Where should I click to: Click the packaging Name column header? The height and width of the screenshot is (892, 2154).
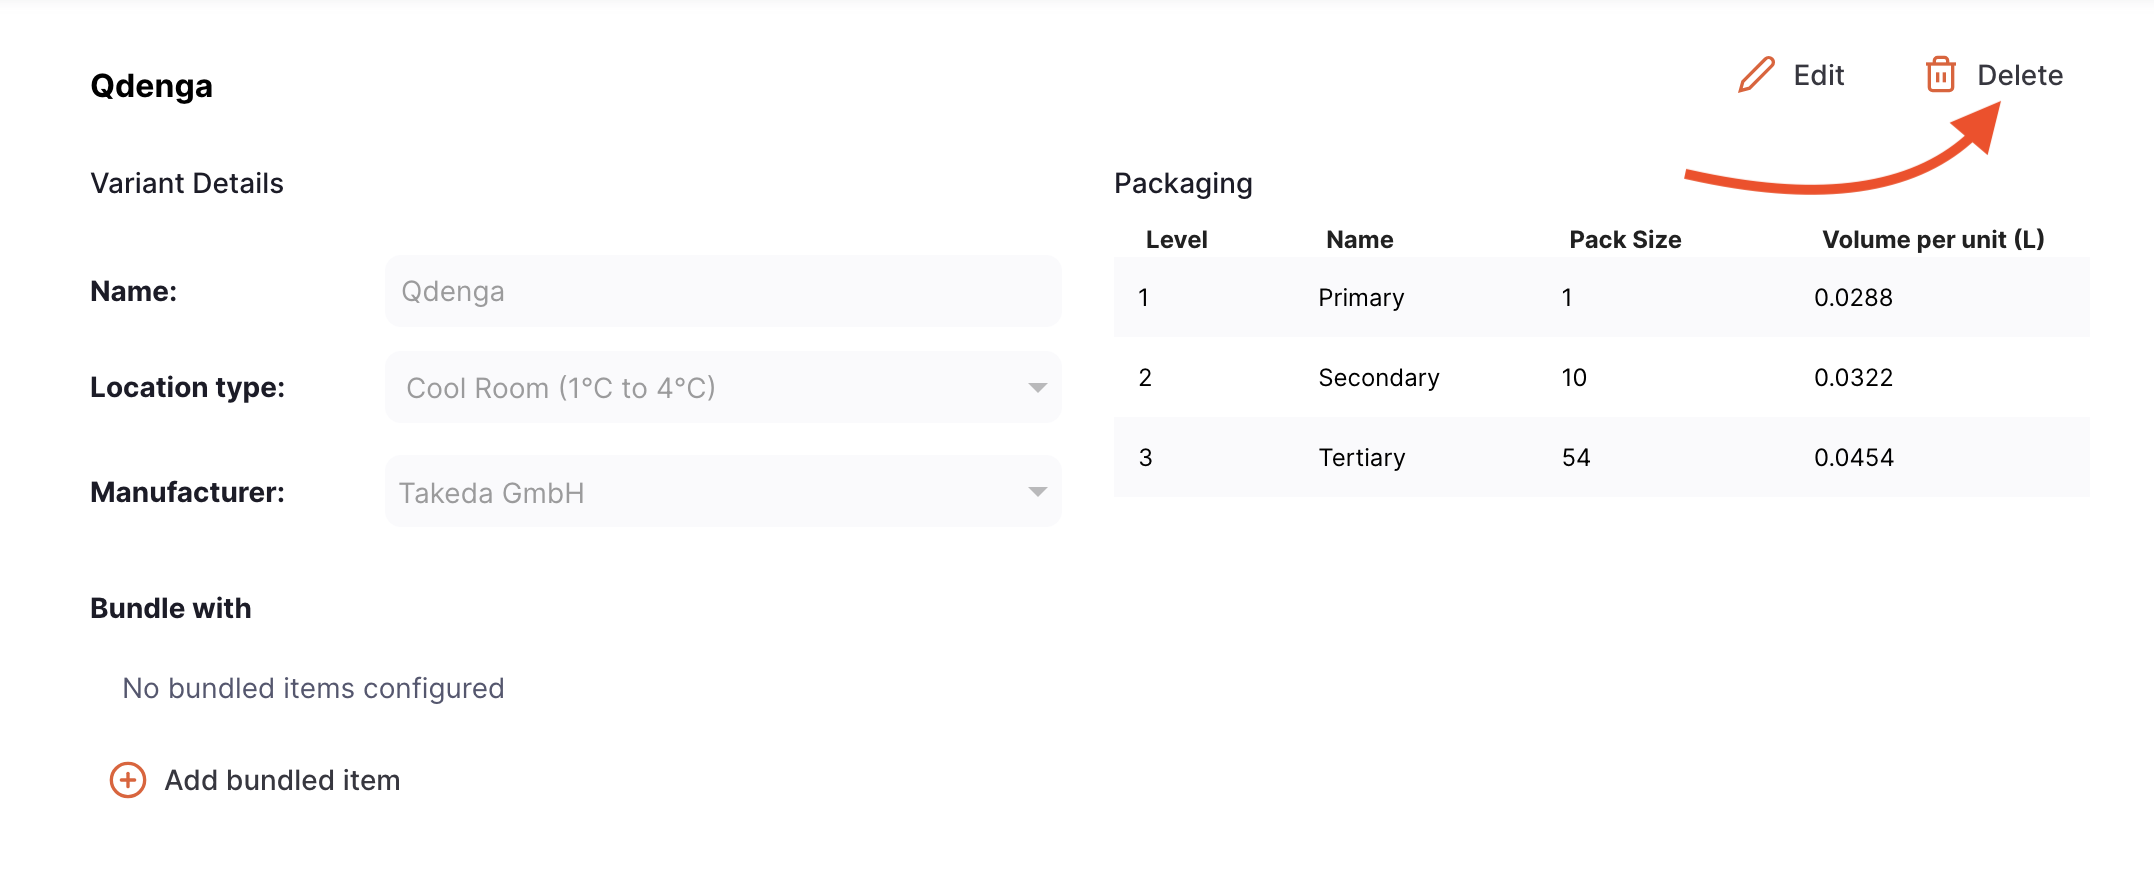pyautogui.click(x=1359, y=240)
